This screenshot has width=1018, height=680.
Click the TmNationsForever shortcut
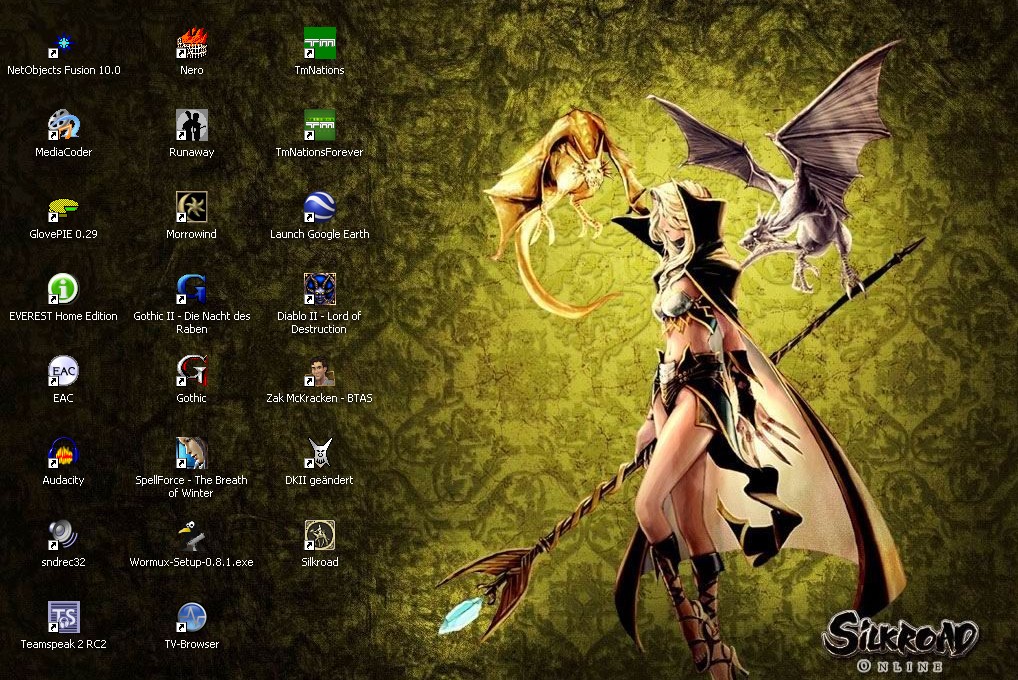click(x=319, y=126)
